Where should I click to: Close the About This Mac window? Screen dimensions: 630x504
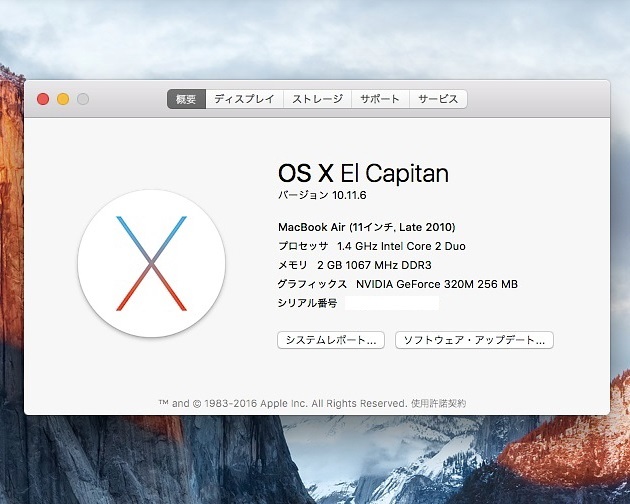click(43, 99)
